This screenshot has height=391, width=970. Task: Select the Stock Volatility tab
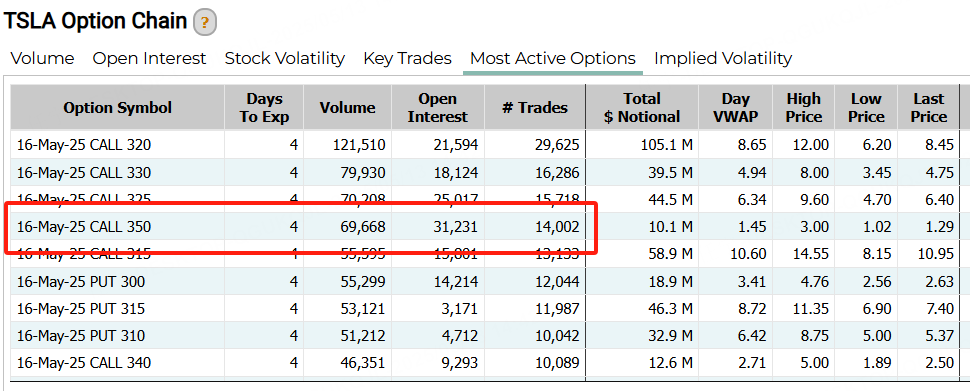tap(285, 59)
